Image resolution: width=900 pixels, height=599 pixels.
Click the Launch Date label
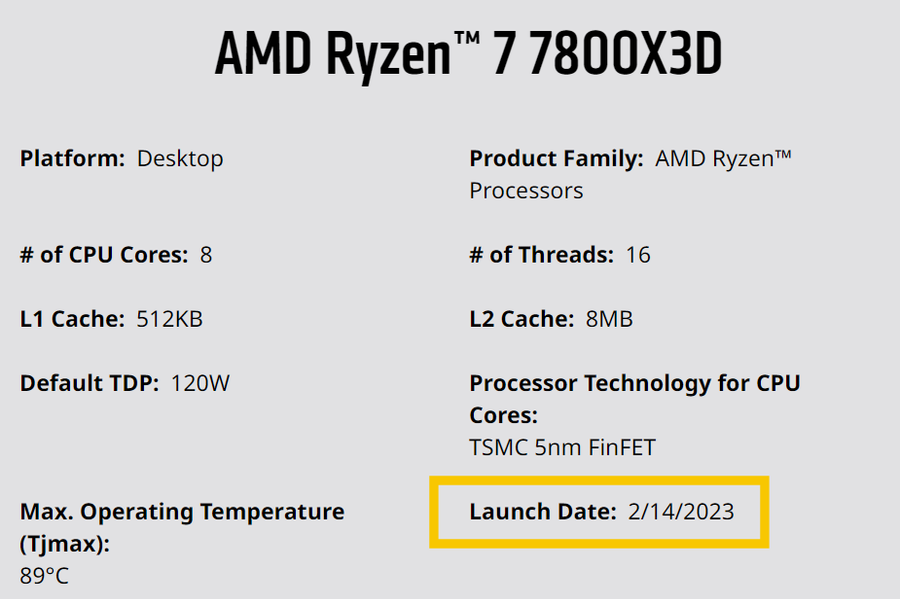point(543,512)
